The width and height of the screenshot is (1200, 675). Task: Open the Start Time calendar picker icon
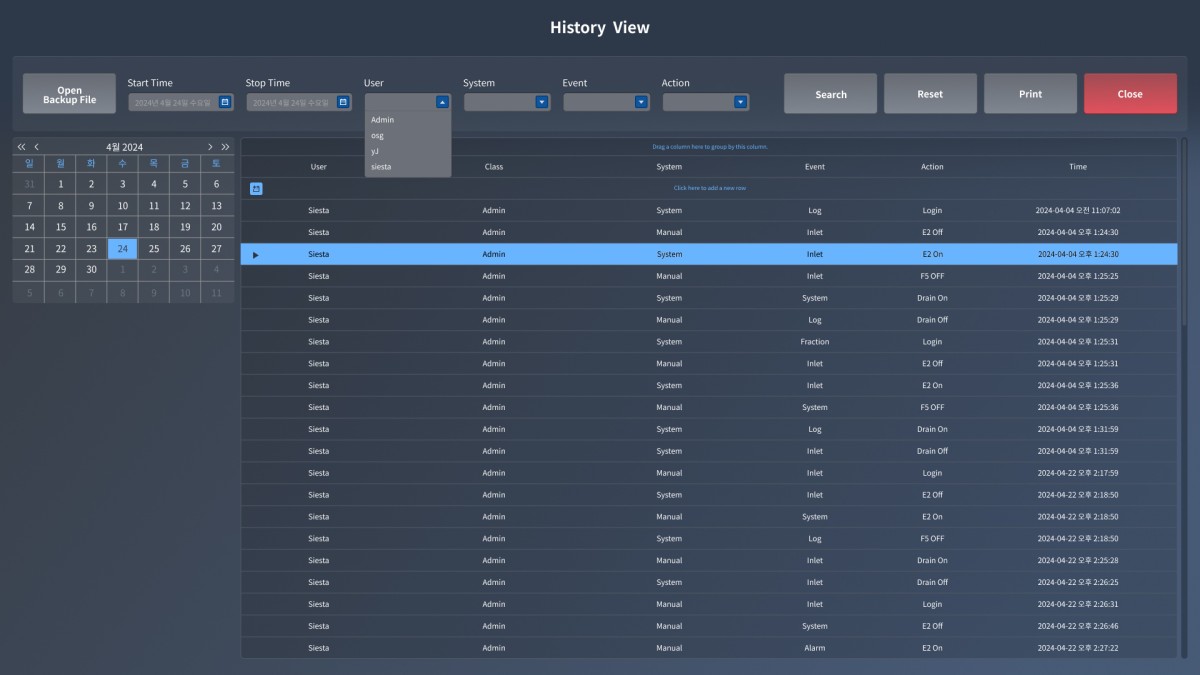[225, 102]
